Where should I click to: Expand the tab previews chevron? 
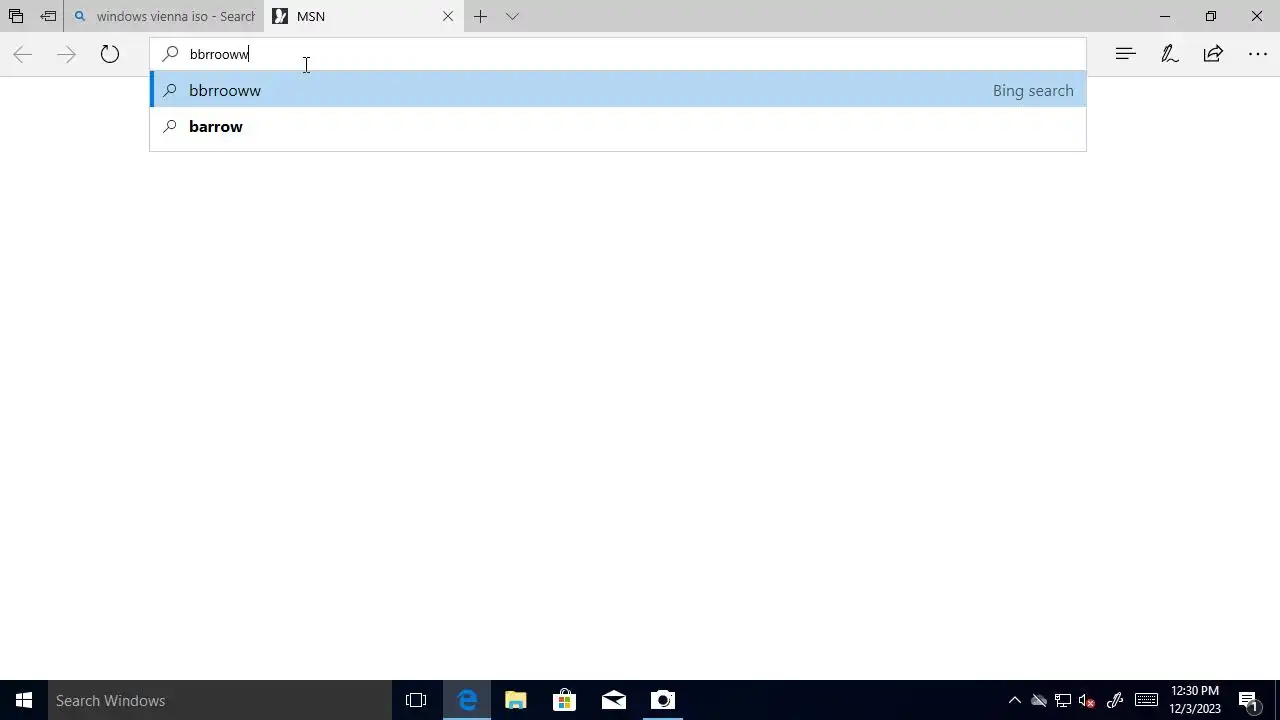point(512,16)
